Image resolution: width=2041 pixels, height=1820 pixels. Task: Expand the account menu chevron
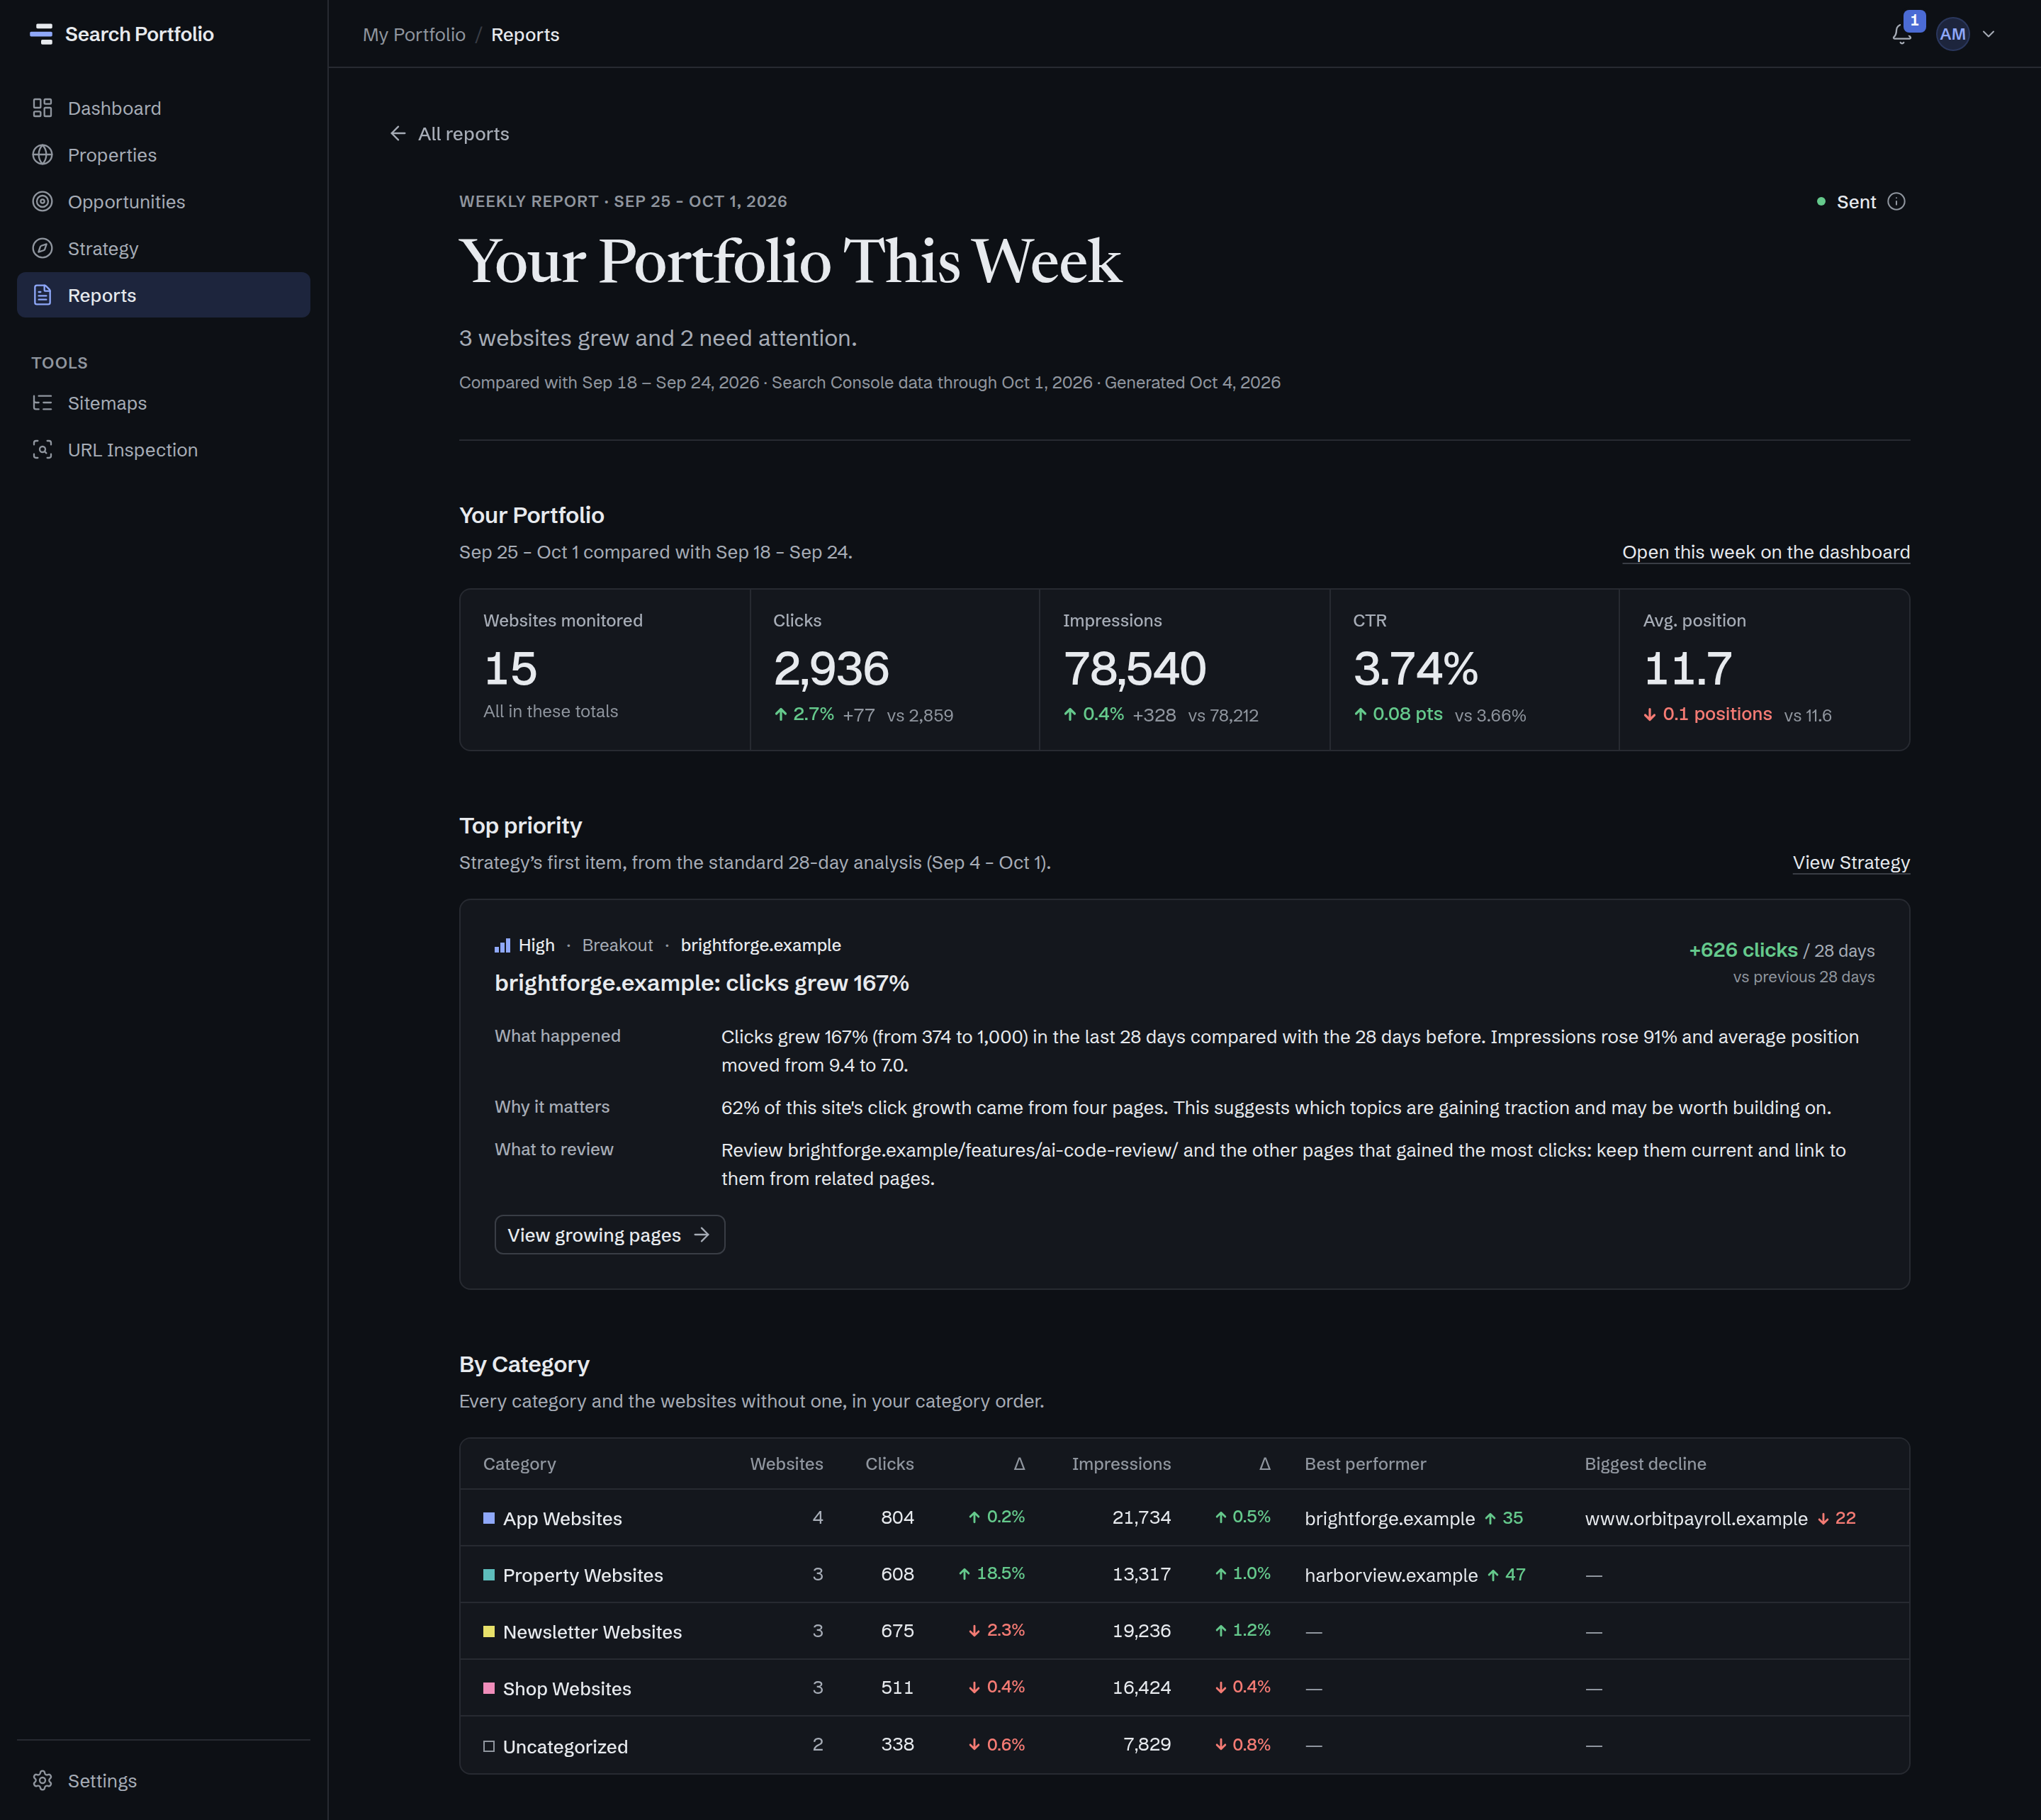click(x=1989, y=34)
